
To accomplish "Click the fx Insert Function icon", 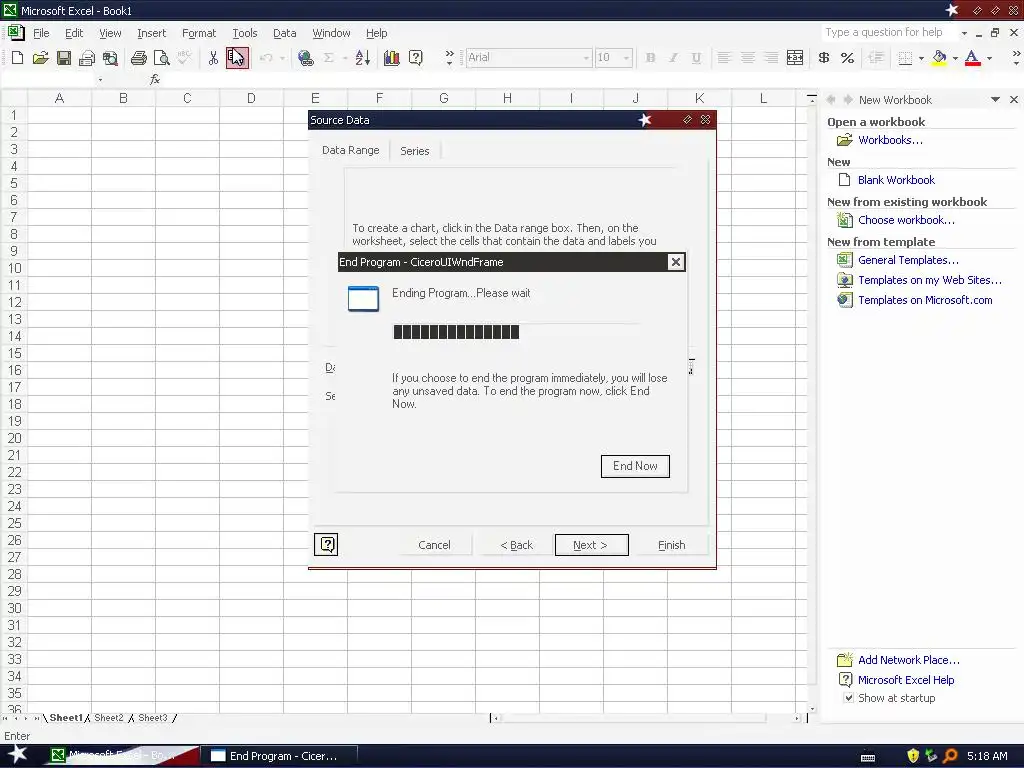I will (x=155, y=79).
